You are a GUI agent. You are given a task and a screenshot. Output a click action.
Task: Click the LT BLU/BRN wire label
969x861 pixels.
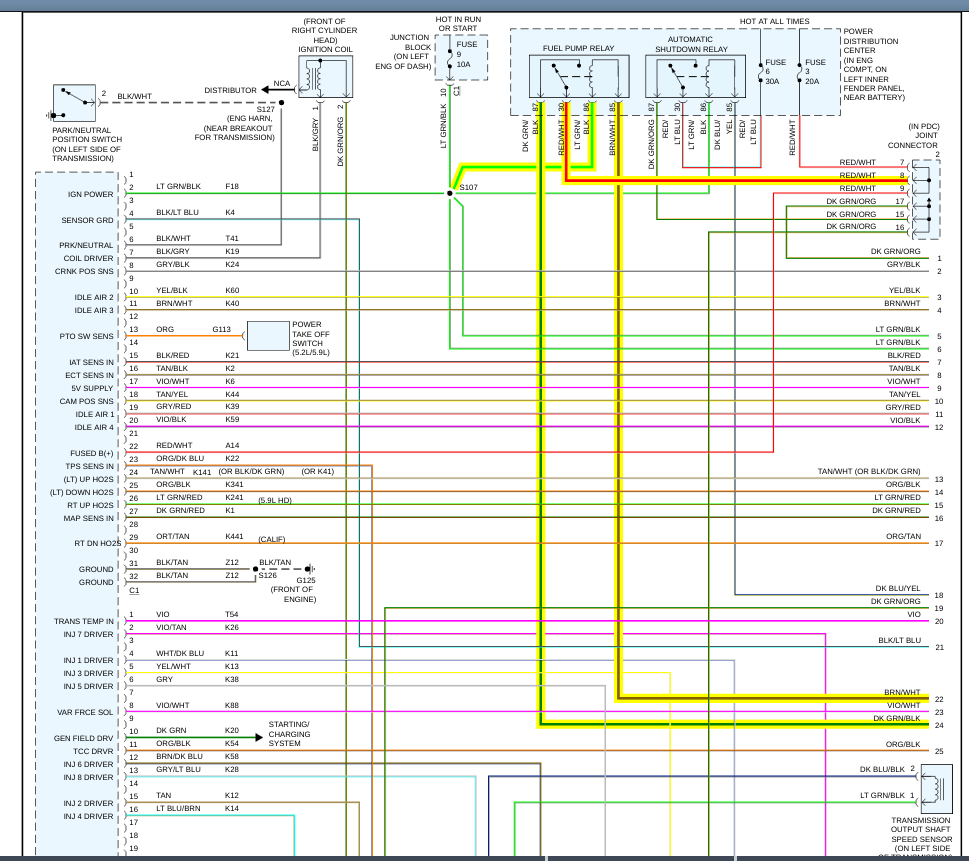tap(178, 808)
